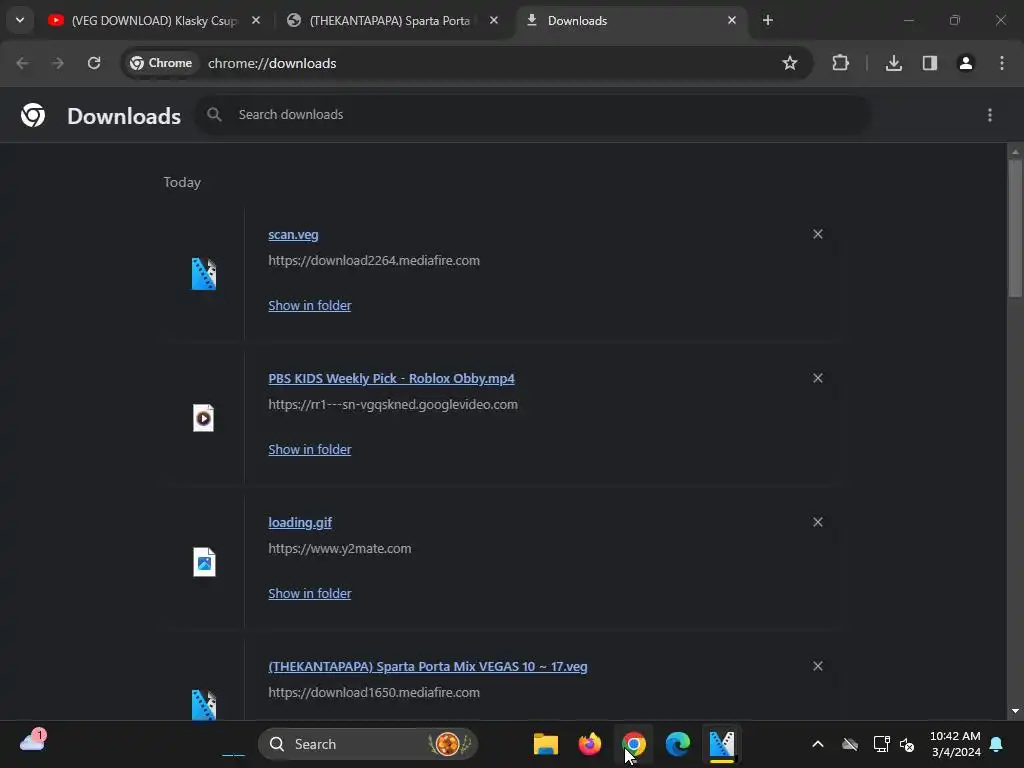Open the PBS KIDS Weekly Pick mp4 link
The height and width of the screenshot is (768, 1024).
point(391,379)
